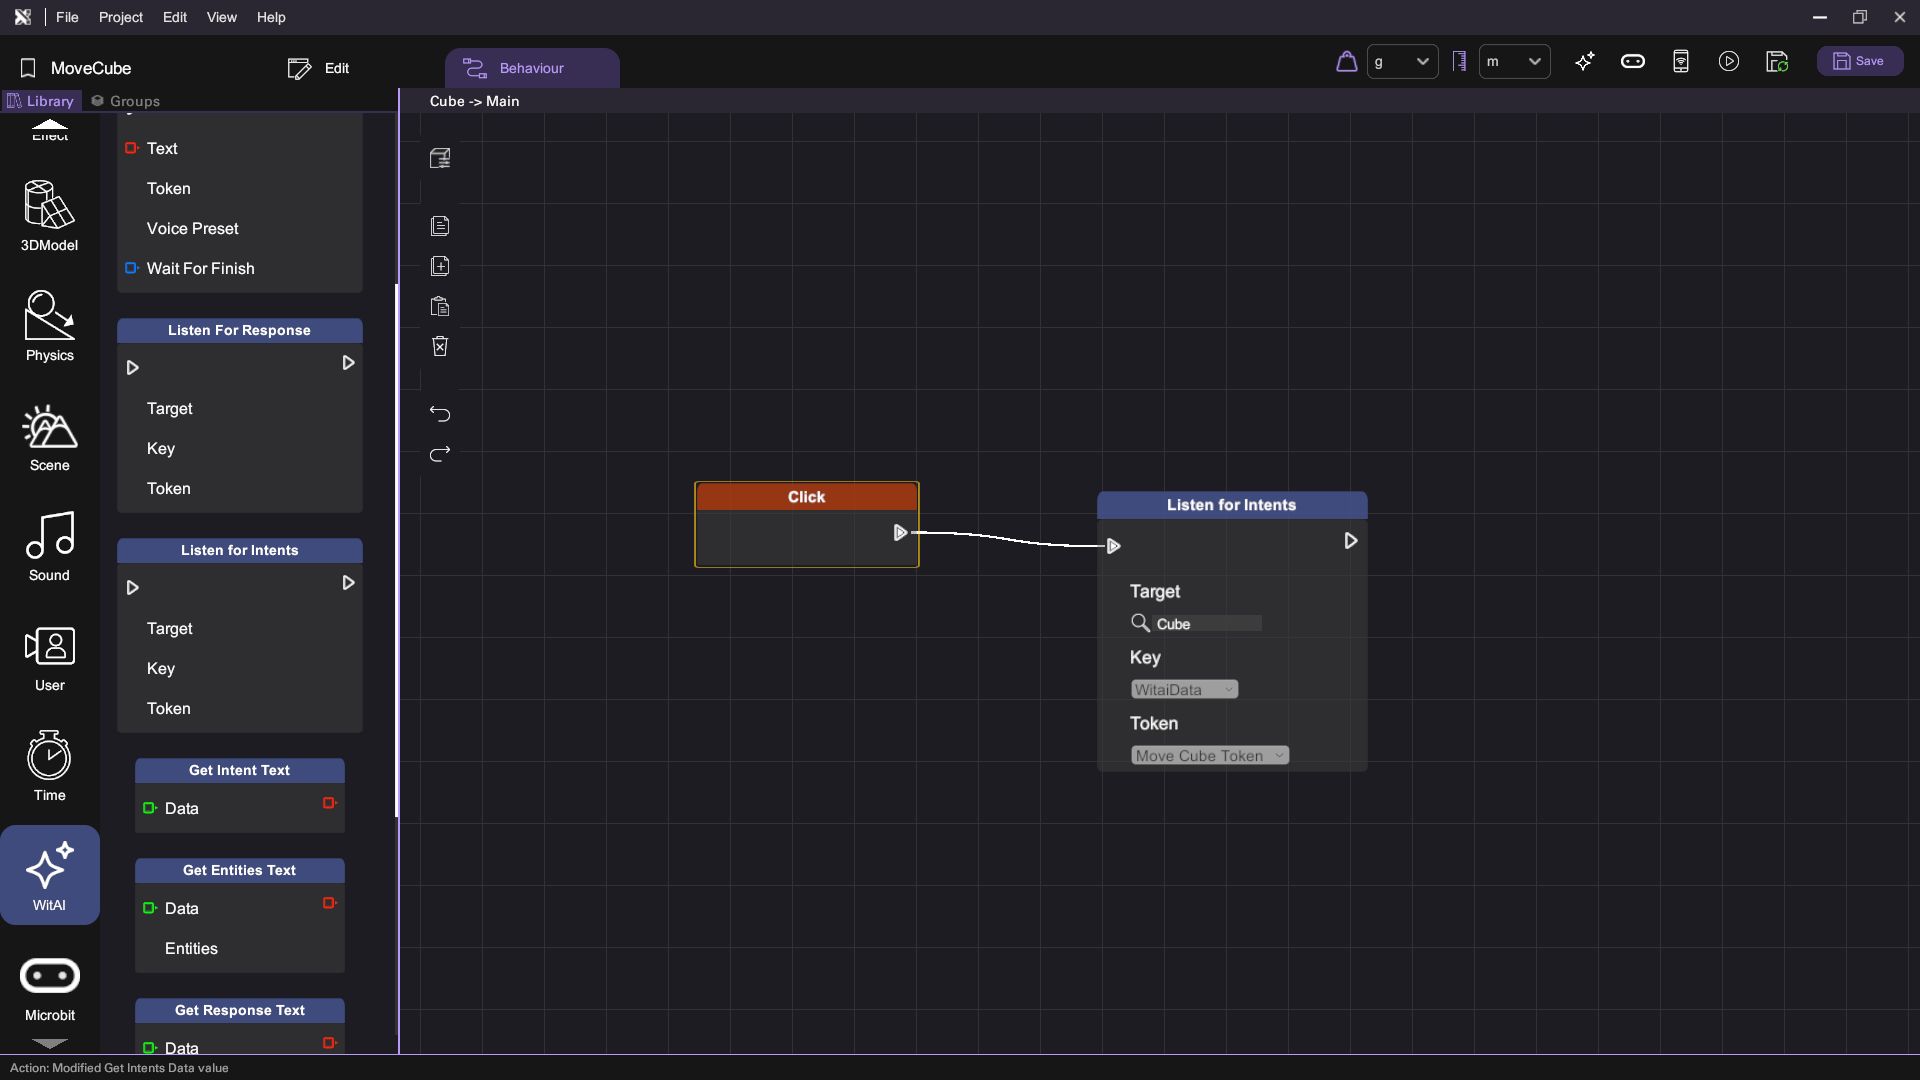Image resolution: width=1920 pixels, height=1080 pixels.
Task: Click the Microbit controller icon in top toolbar
Action: coord(1632,62)
